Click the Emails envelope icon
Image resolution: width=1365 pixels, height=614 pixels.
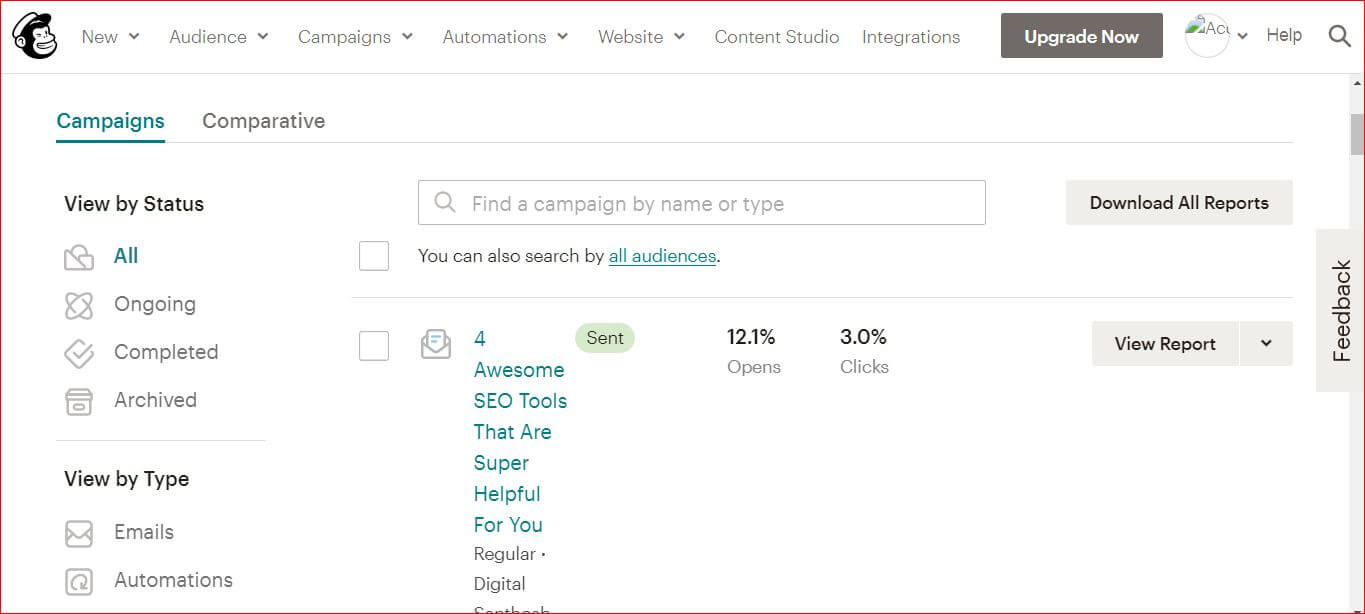pos(79,533)
